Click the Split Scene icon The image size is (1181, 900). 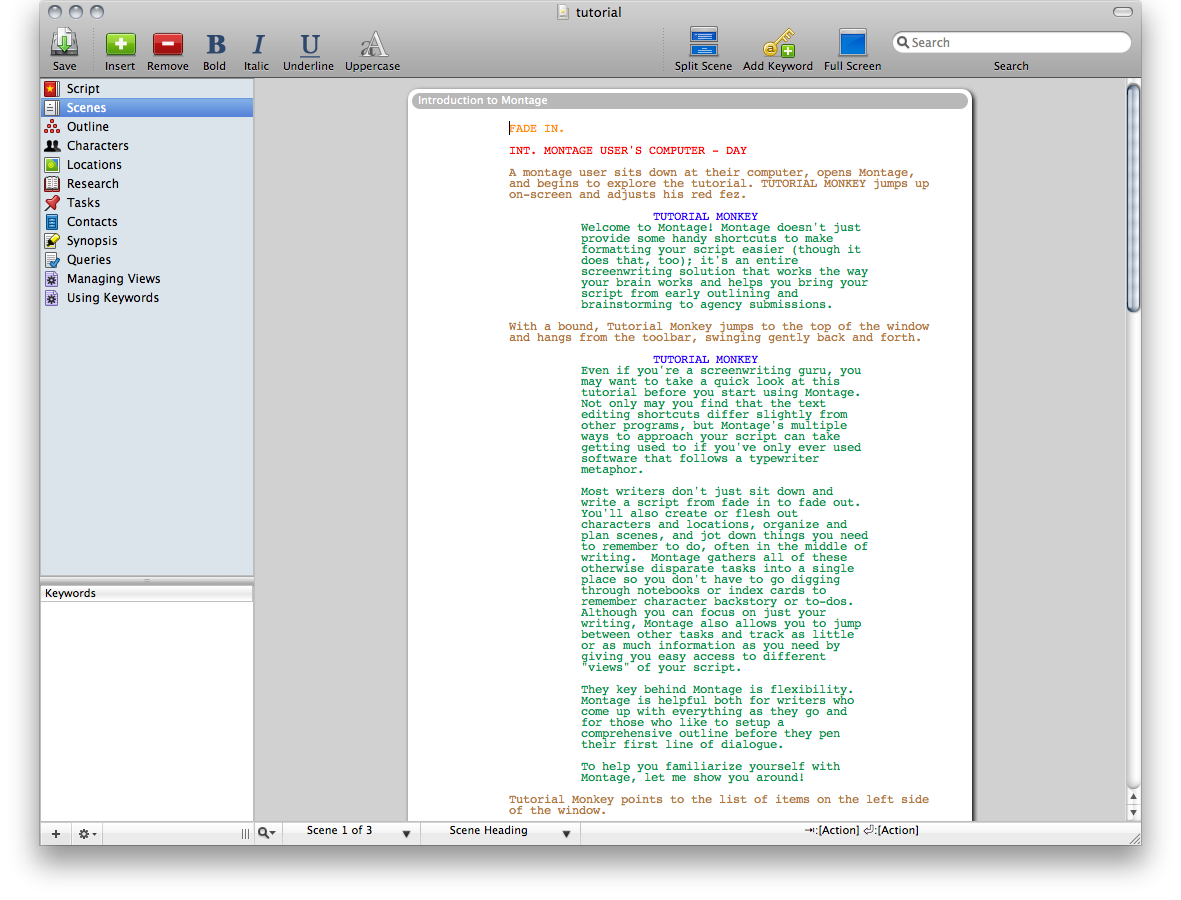(703, 42)
